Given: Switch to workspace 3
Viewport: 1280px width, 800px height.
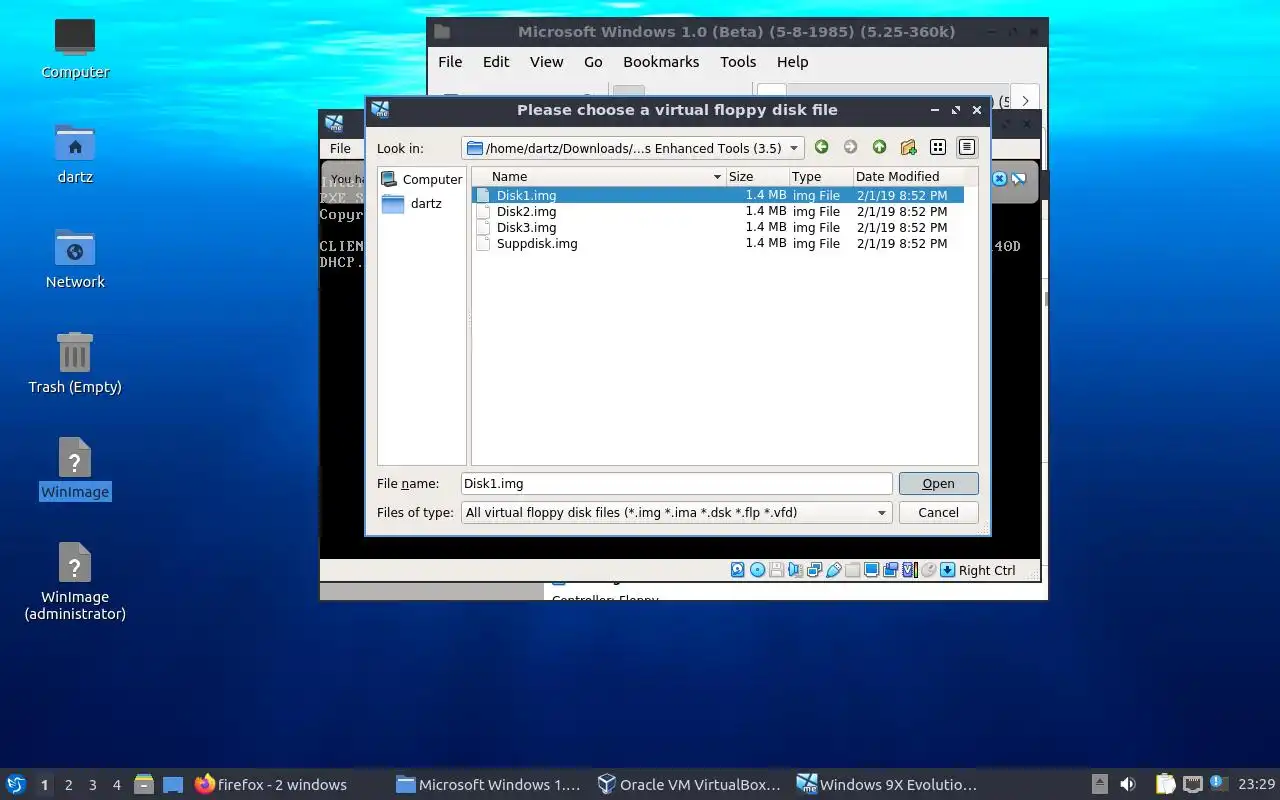Looking at the screenshot, I should [x=92, y=785].
